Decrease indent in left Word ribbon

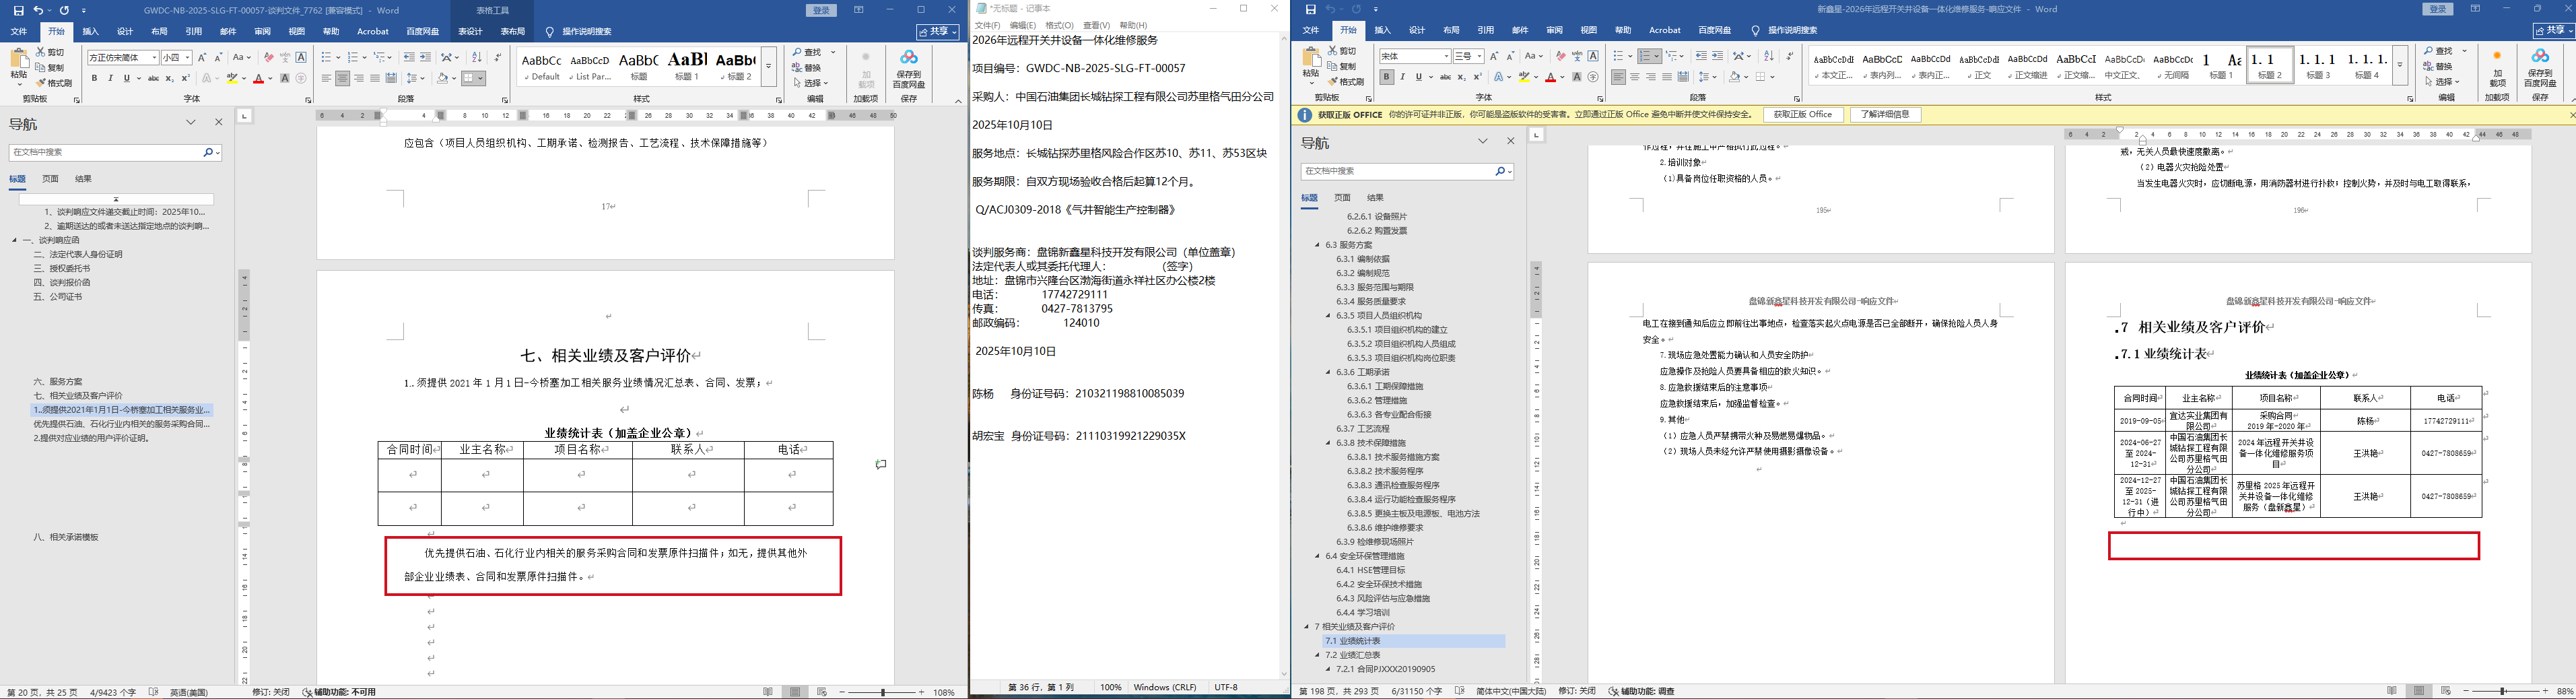(x=410, y=58)
